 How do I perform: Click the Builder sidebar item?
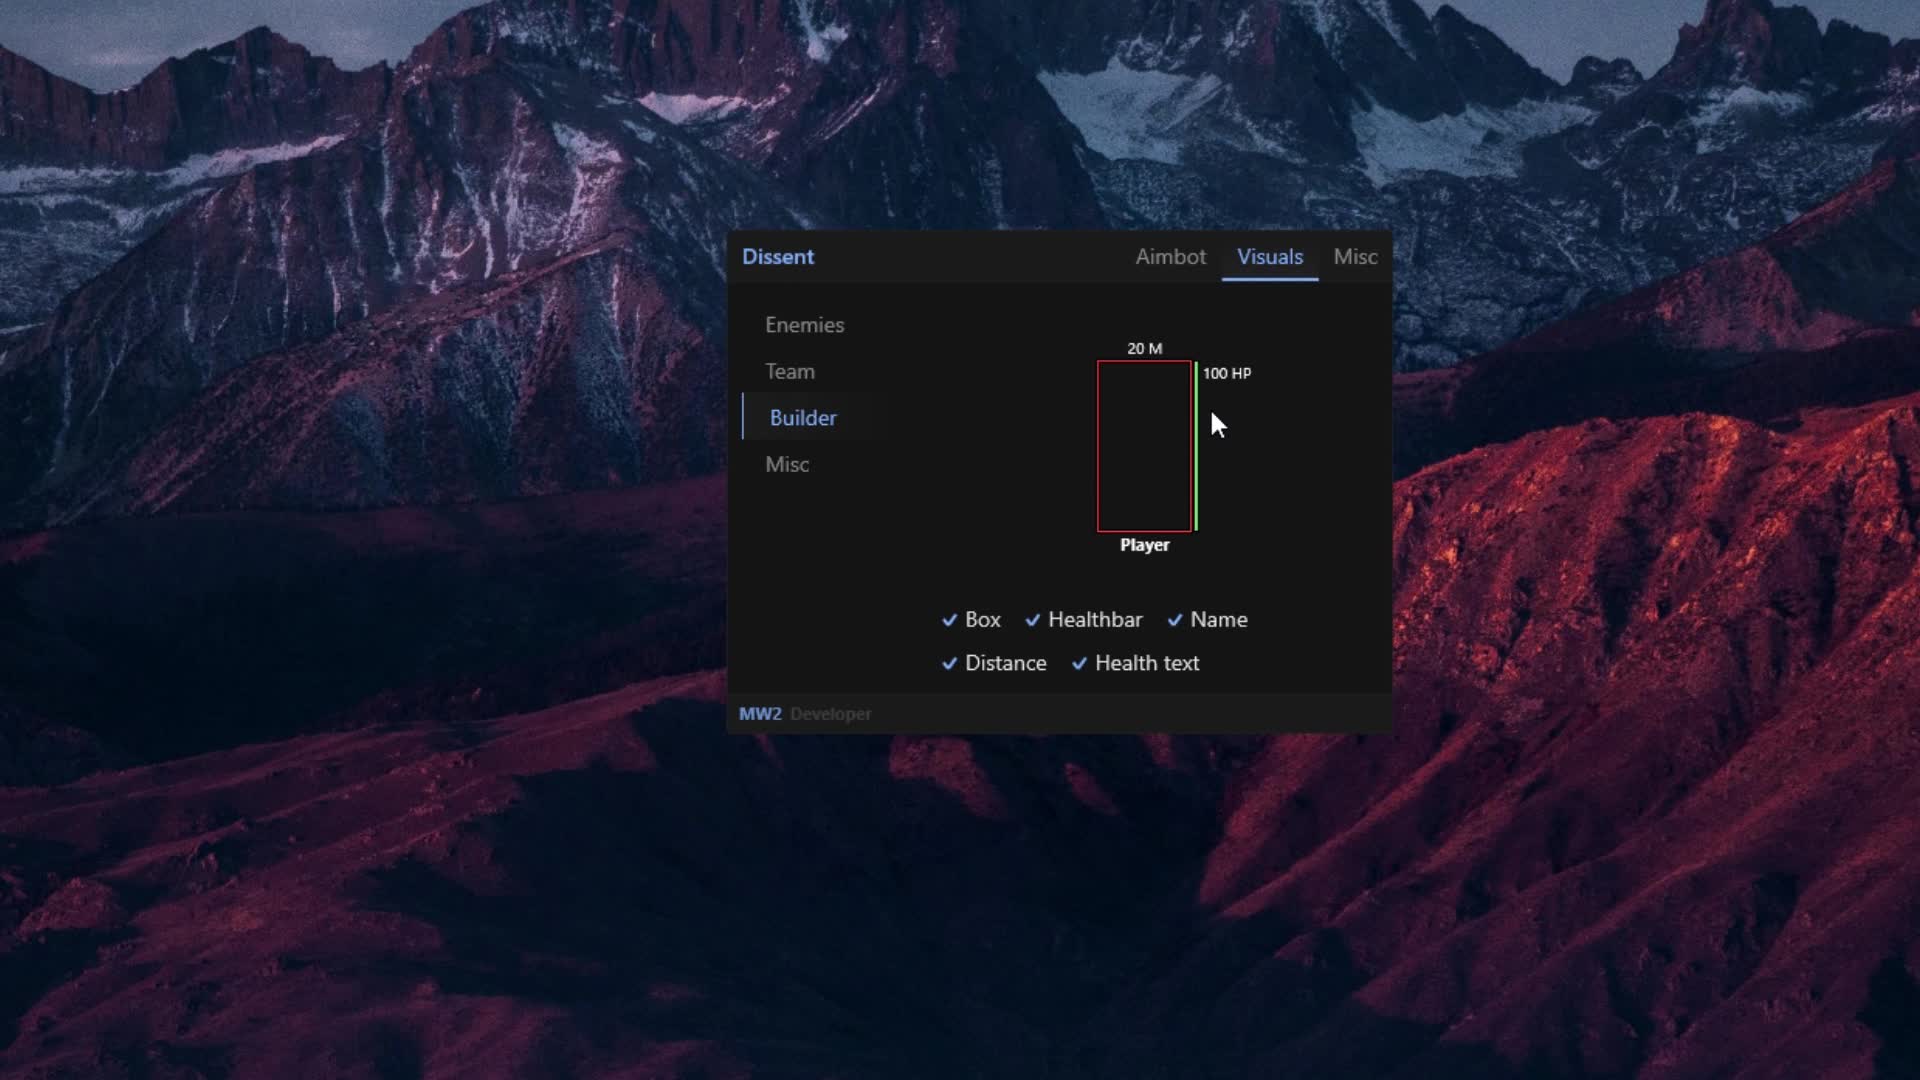point(802,418)
